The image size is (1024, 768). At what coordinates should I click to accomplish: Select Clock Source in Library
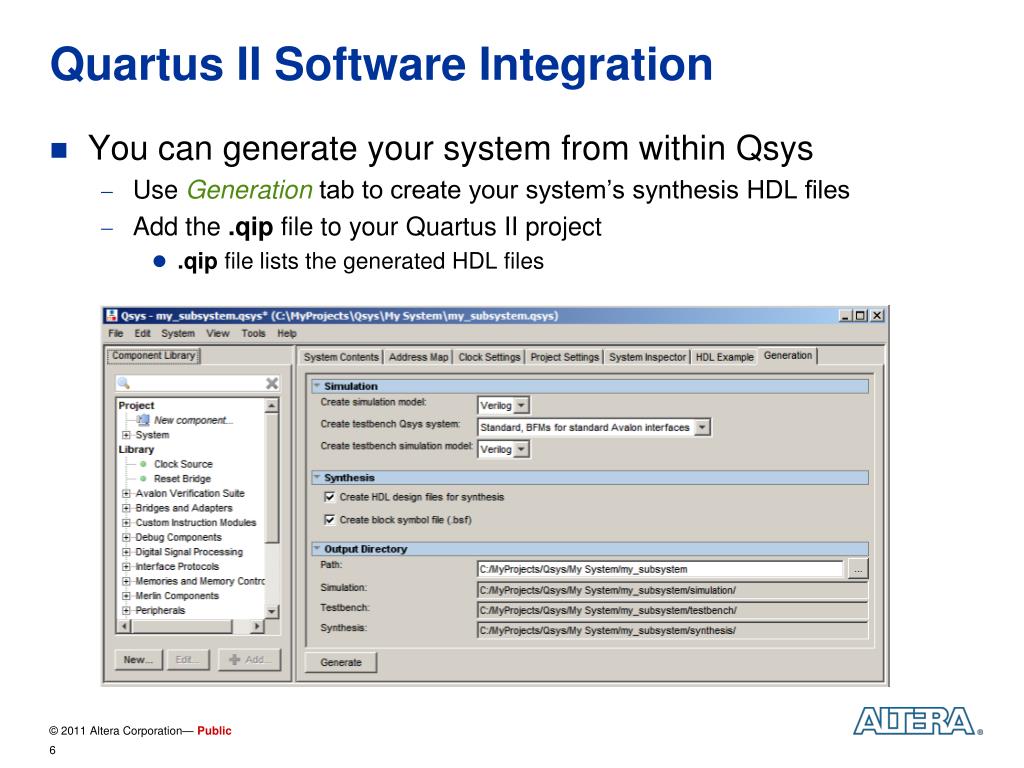click(x=183, y=464)
